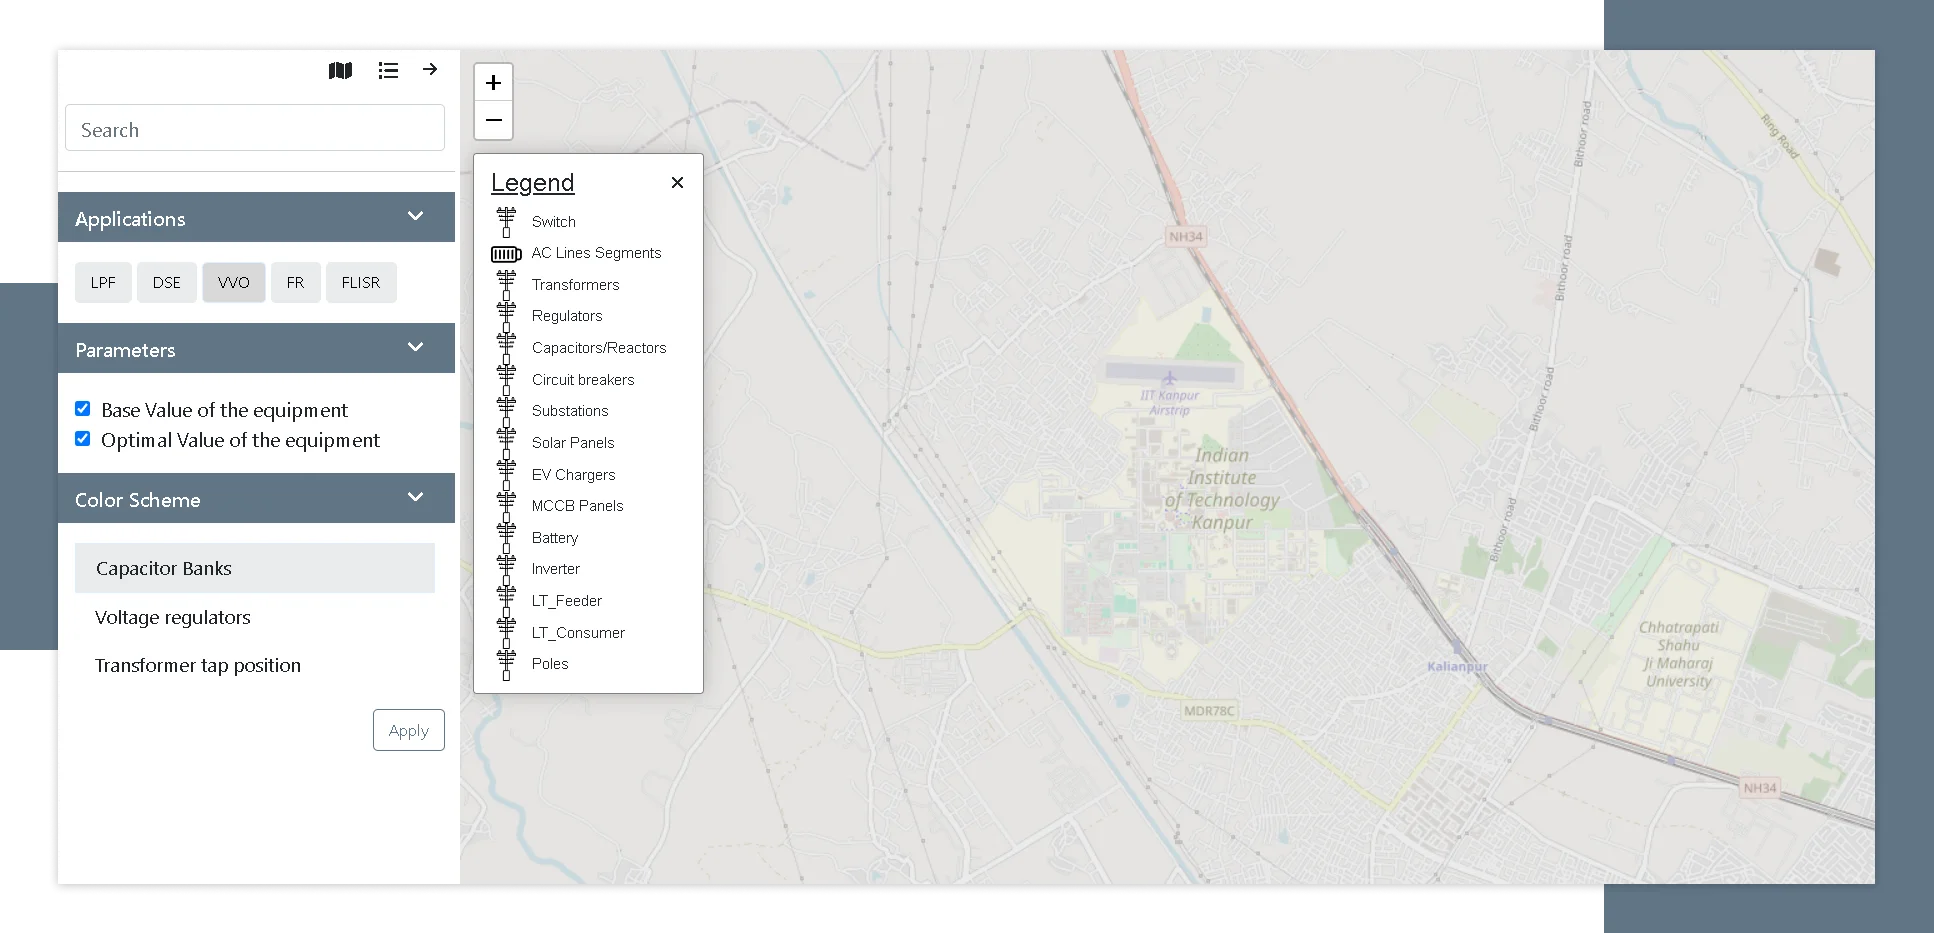
Task: Open the list view icon
Action: 388,70
